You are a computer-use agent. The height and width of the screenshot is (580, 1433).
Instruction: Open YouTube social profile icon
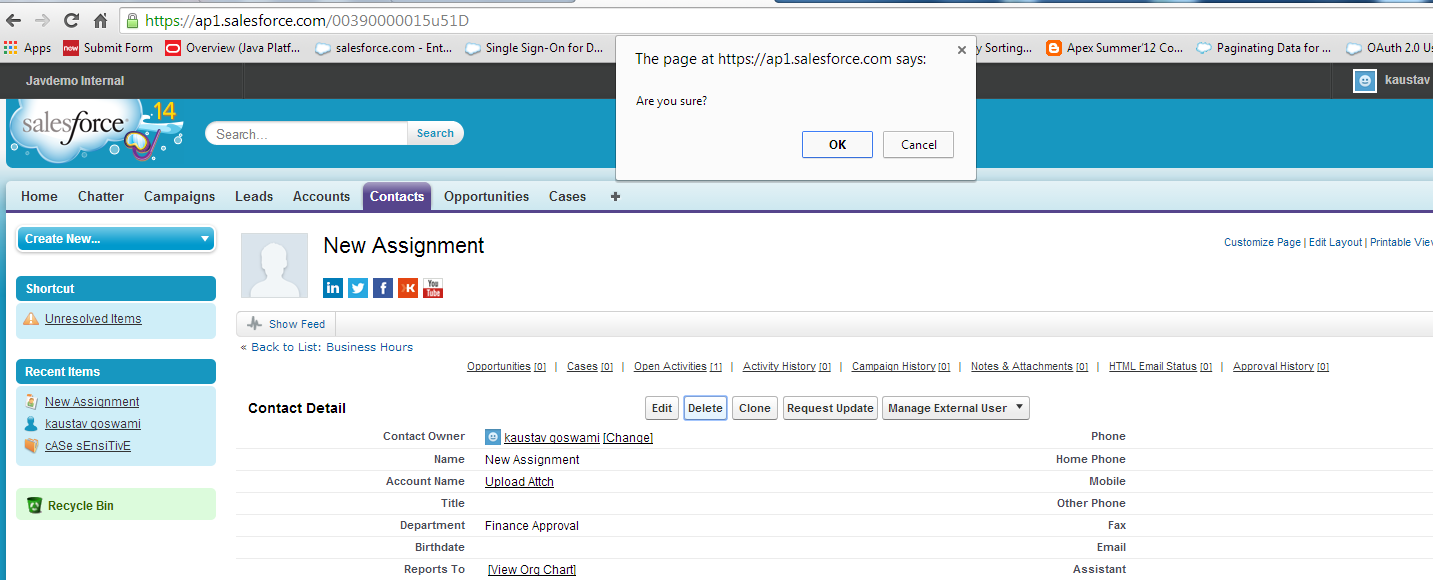pos(433,288)
